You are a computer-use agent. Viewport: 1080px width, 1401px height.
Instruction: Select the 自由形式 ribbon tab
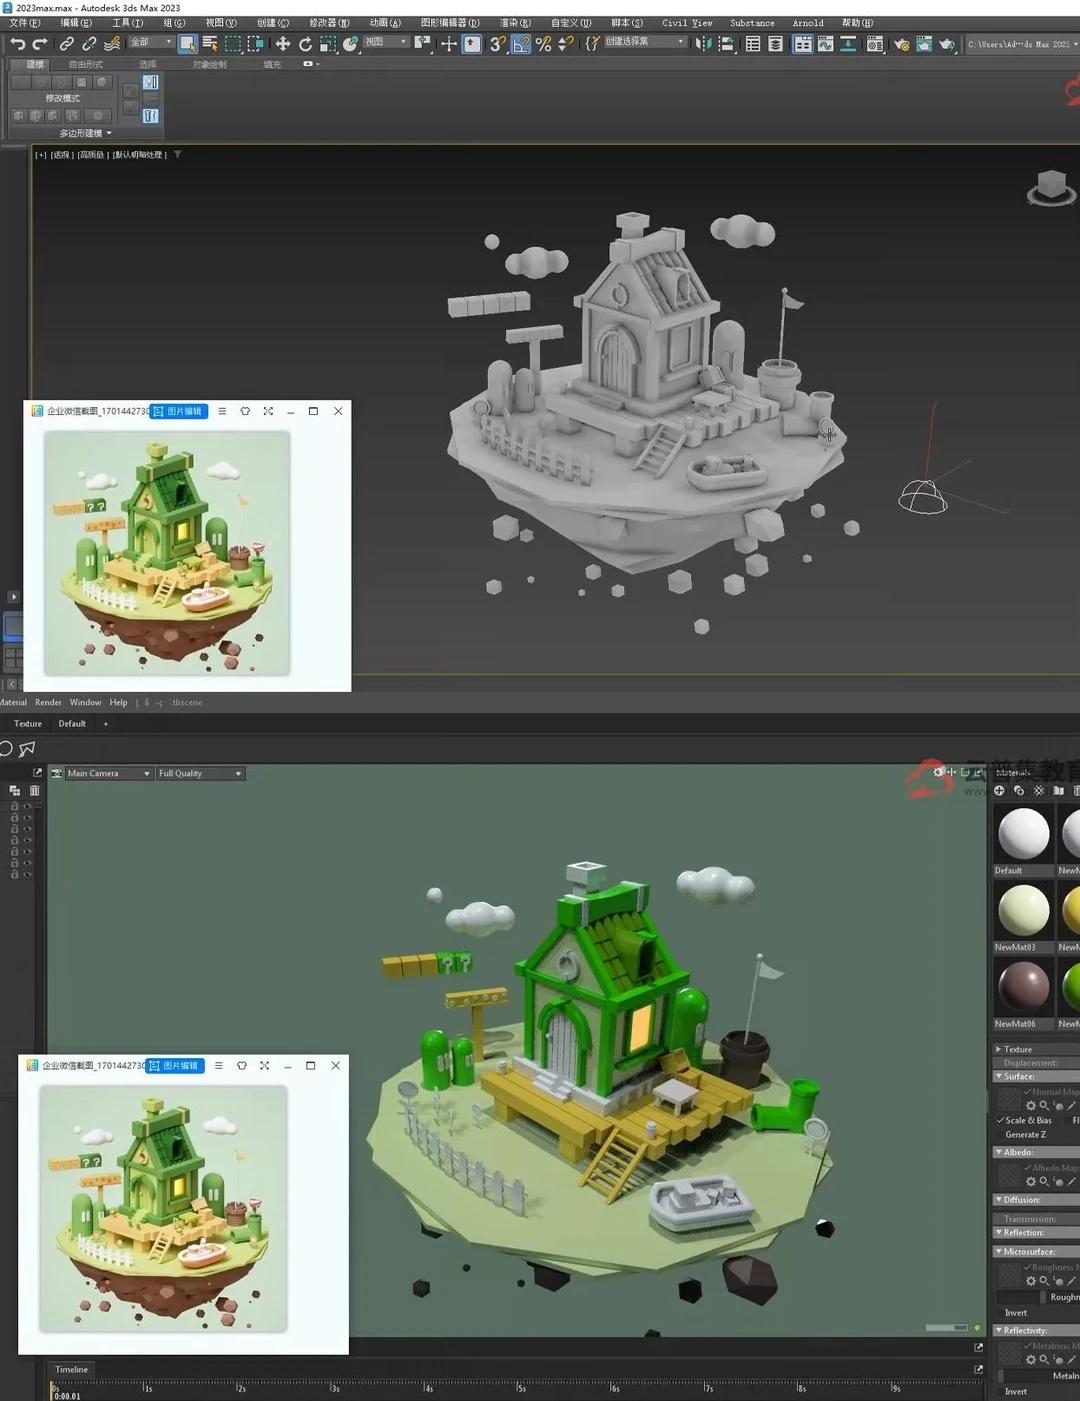[86, 64]
